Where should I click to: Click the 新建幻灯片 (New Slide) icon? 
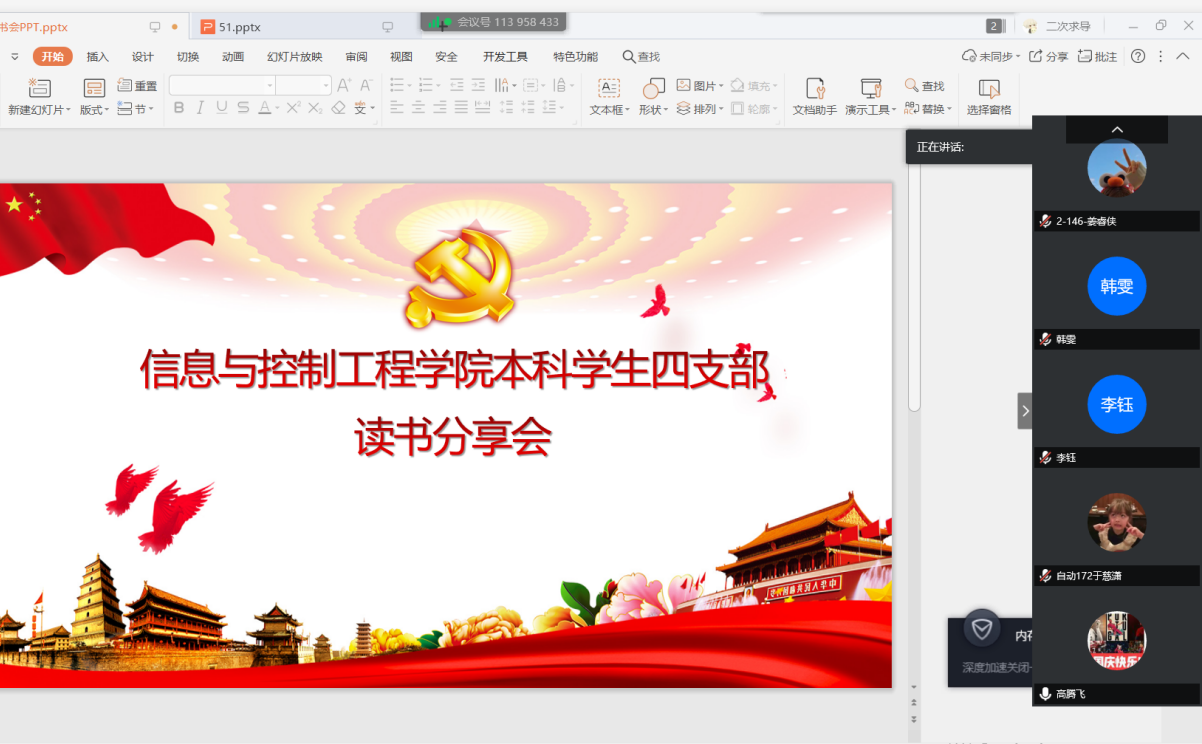pyautogui.click(x=39, y=88)
